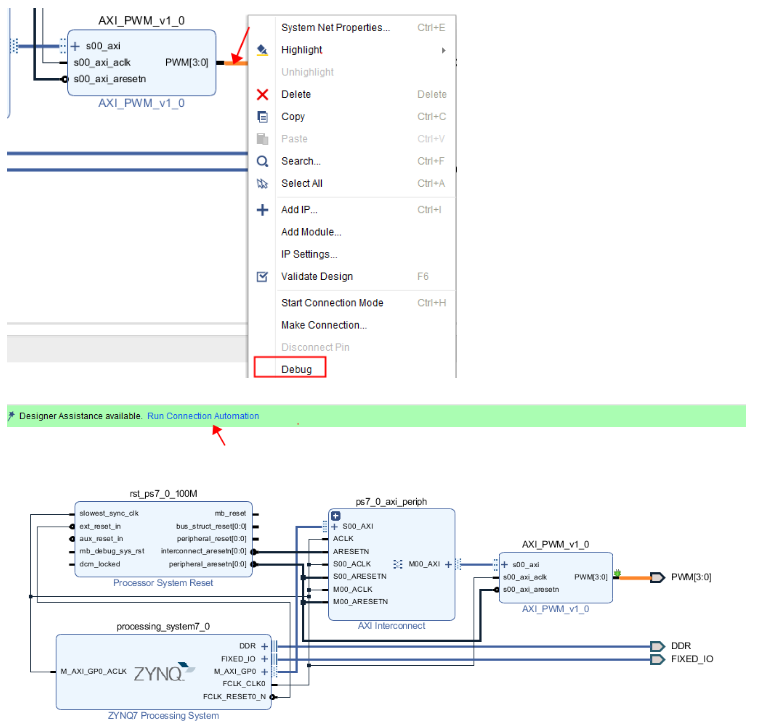The width and height of the screenshot is (757, 728).
Task: Select the orange PWM[3:0] net wire
Action: coord(635,578)
